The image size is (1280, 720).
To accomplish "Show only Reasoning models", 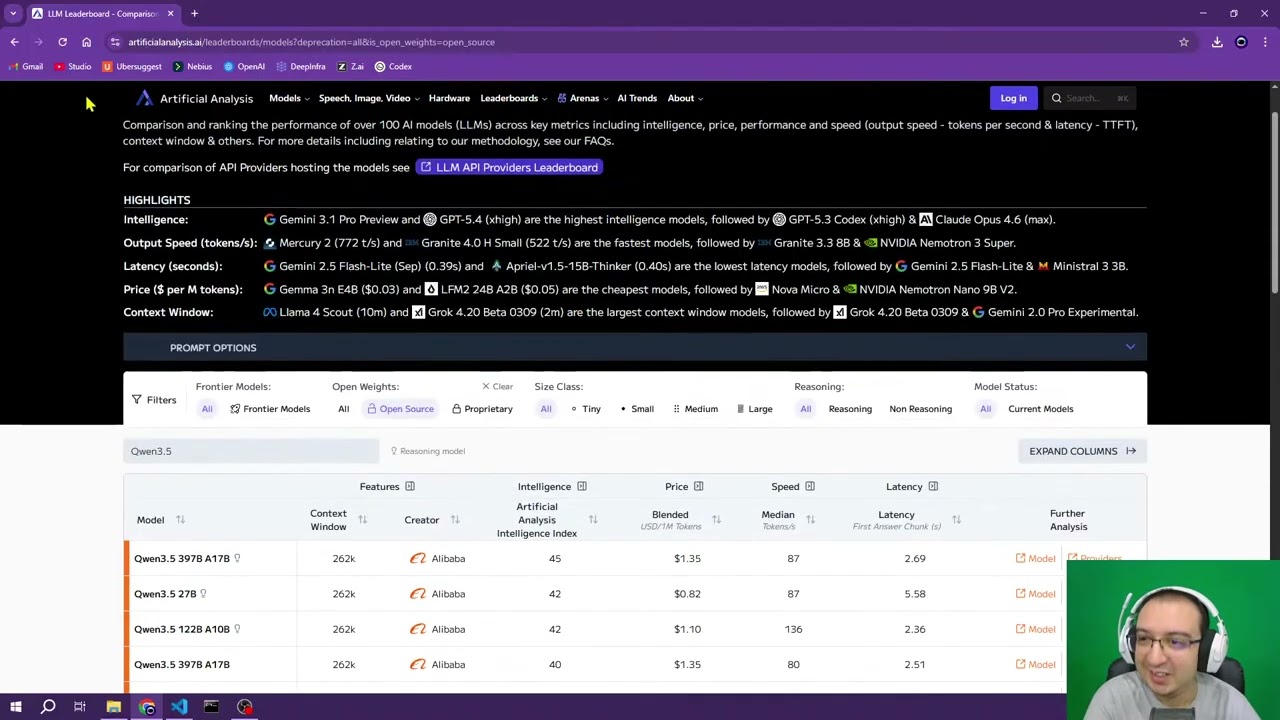I will click(850, 409).
